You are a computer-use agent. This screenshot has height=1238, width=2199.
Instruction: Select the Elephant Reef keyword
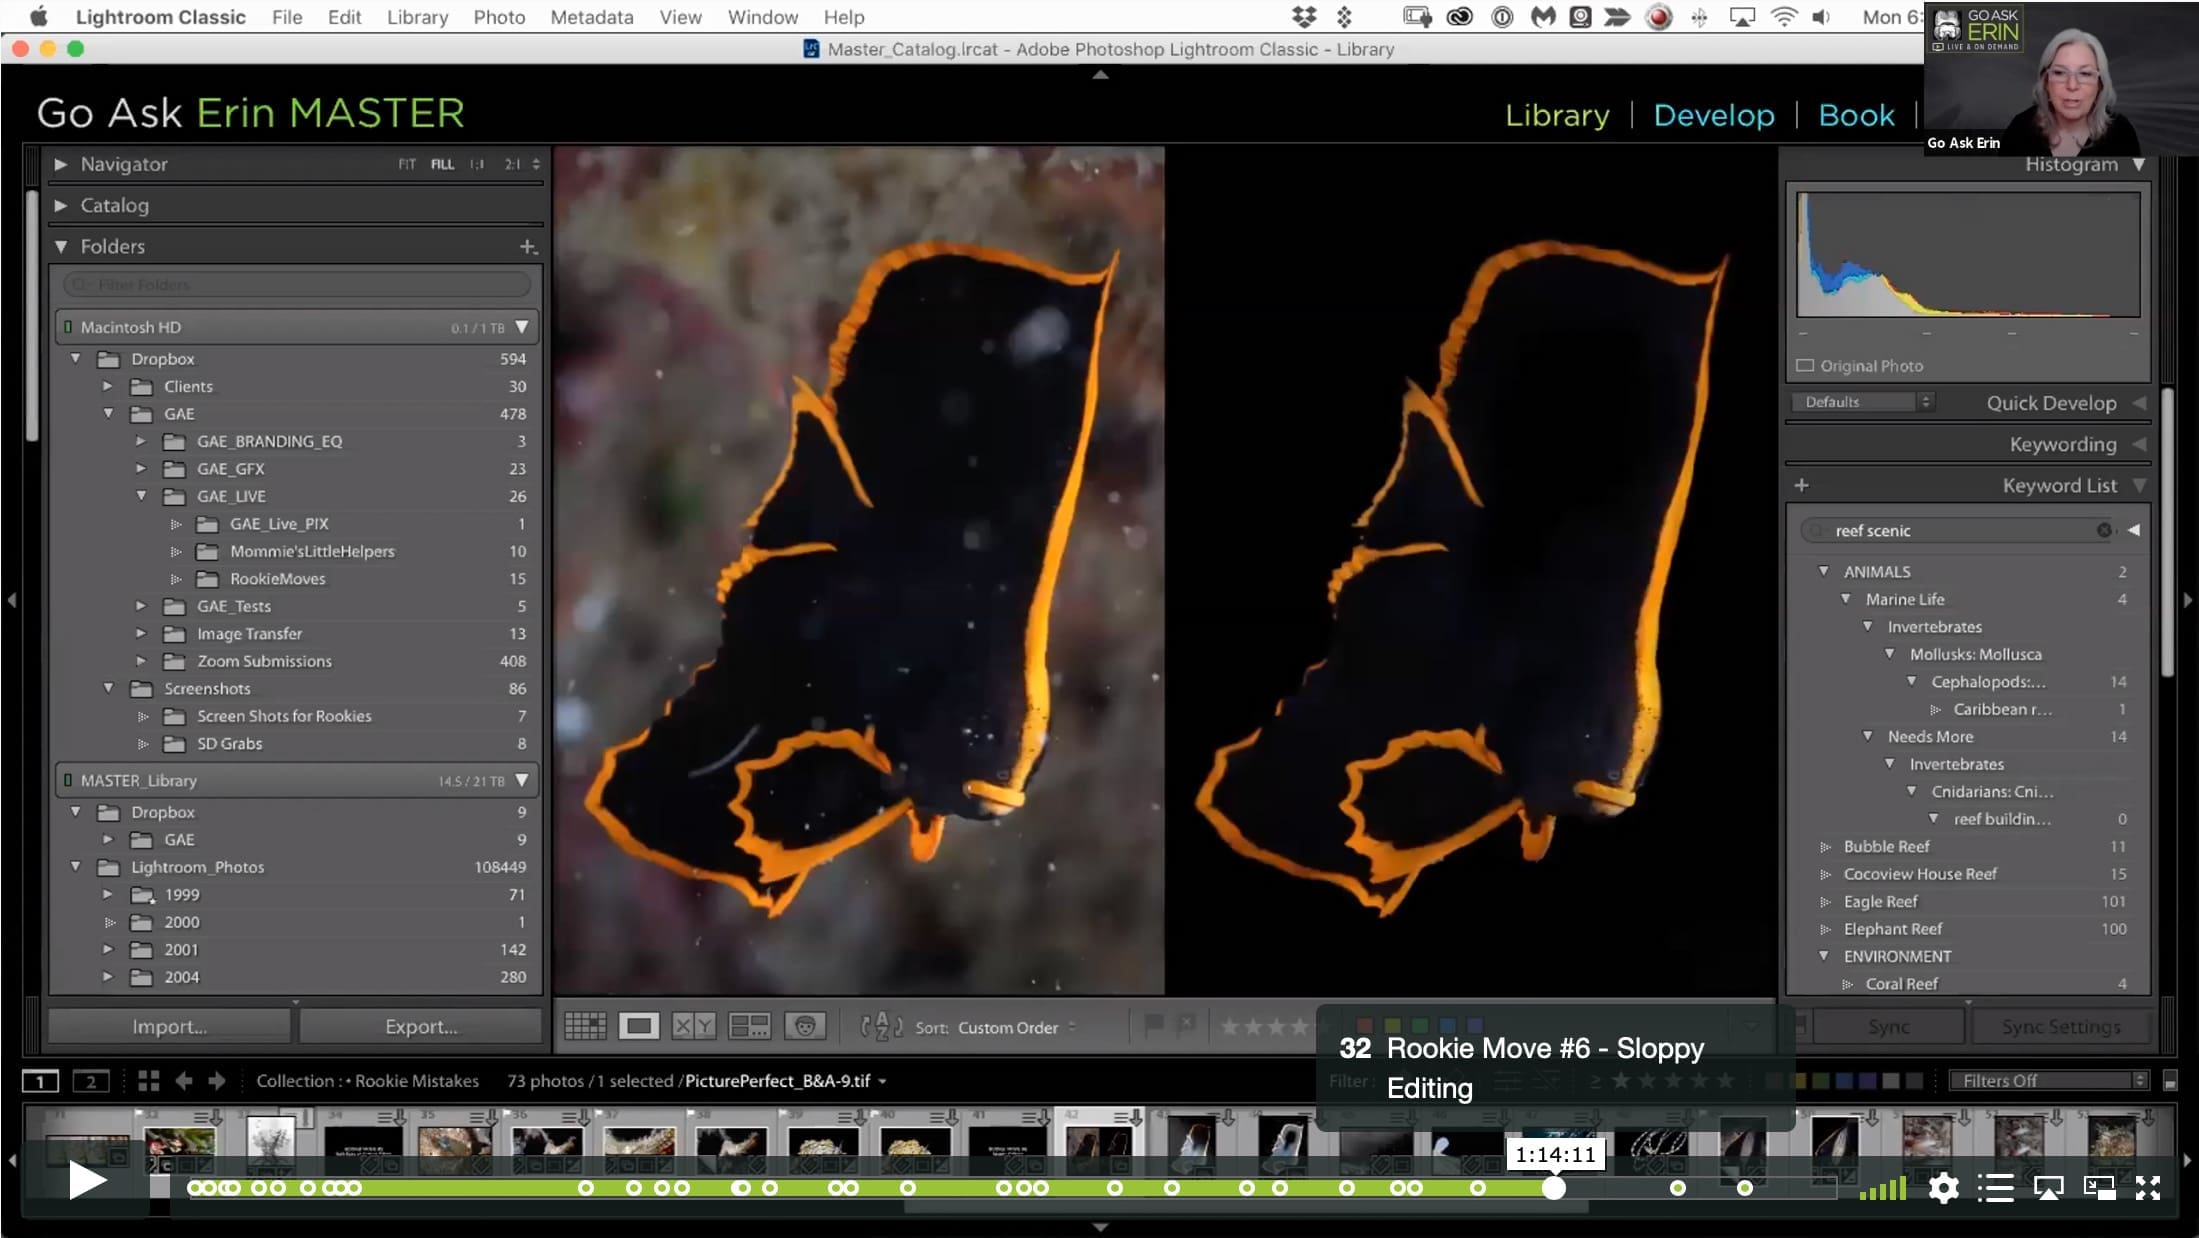(1892, 929)
